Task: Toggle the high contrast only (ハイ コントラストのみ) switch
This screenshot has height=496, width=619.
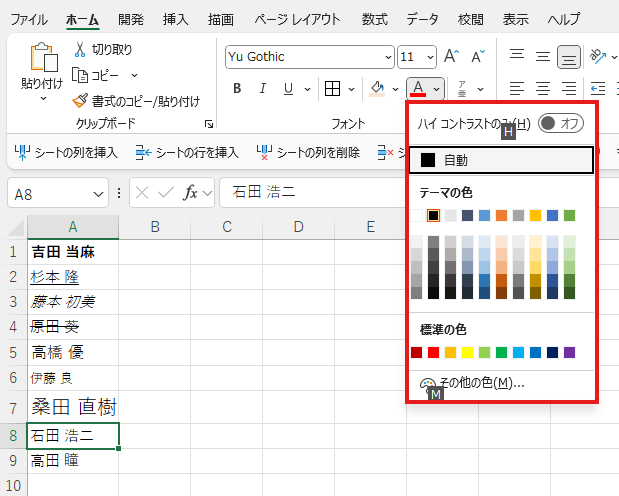Action: (x=560, y=123)
